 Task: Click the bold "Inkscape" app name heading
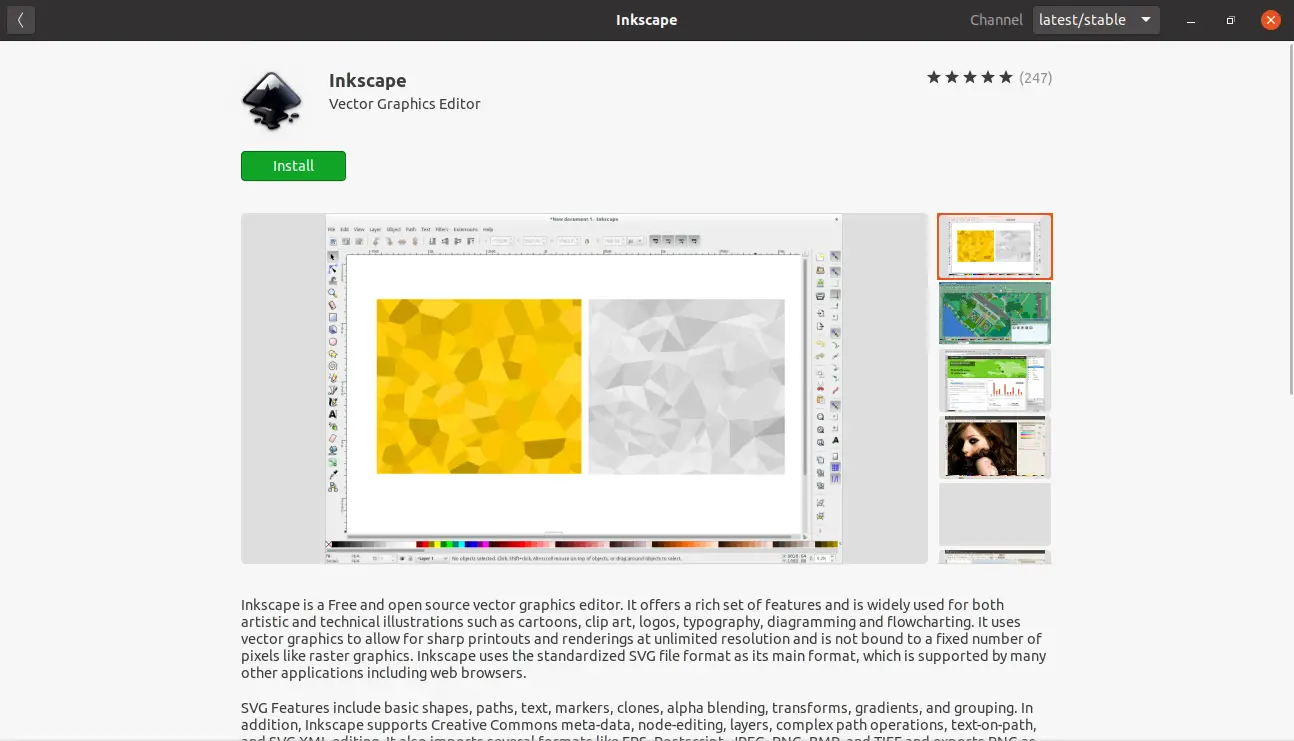(368, 81)
